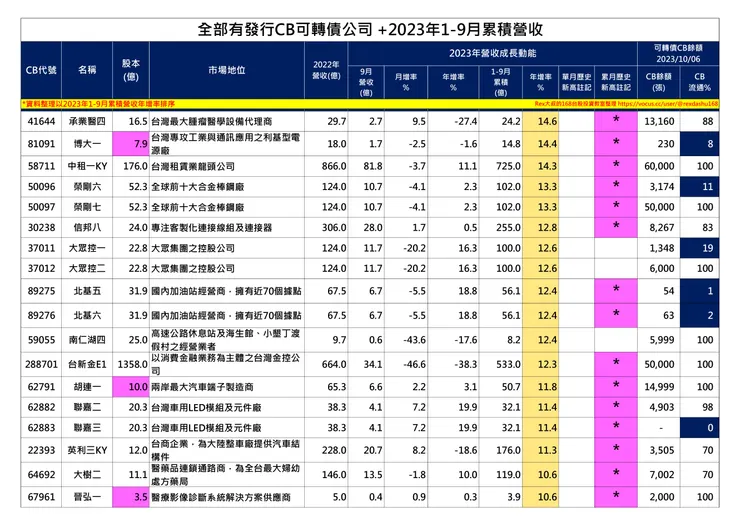Click the CB流通% column header

(699, 82)
